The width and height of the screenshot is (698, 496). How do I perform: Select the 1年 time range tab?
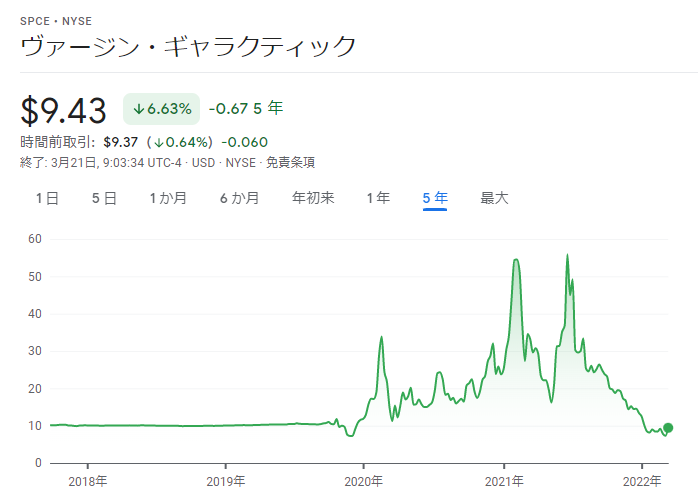378,198
